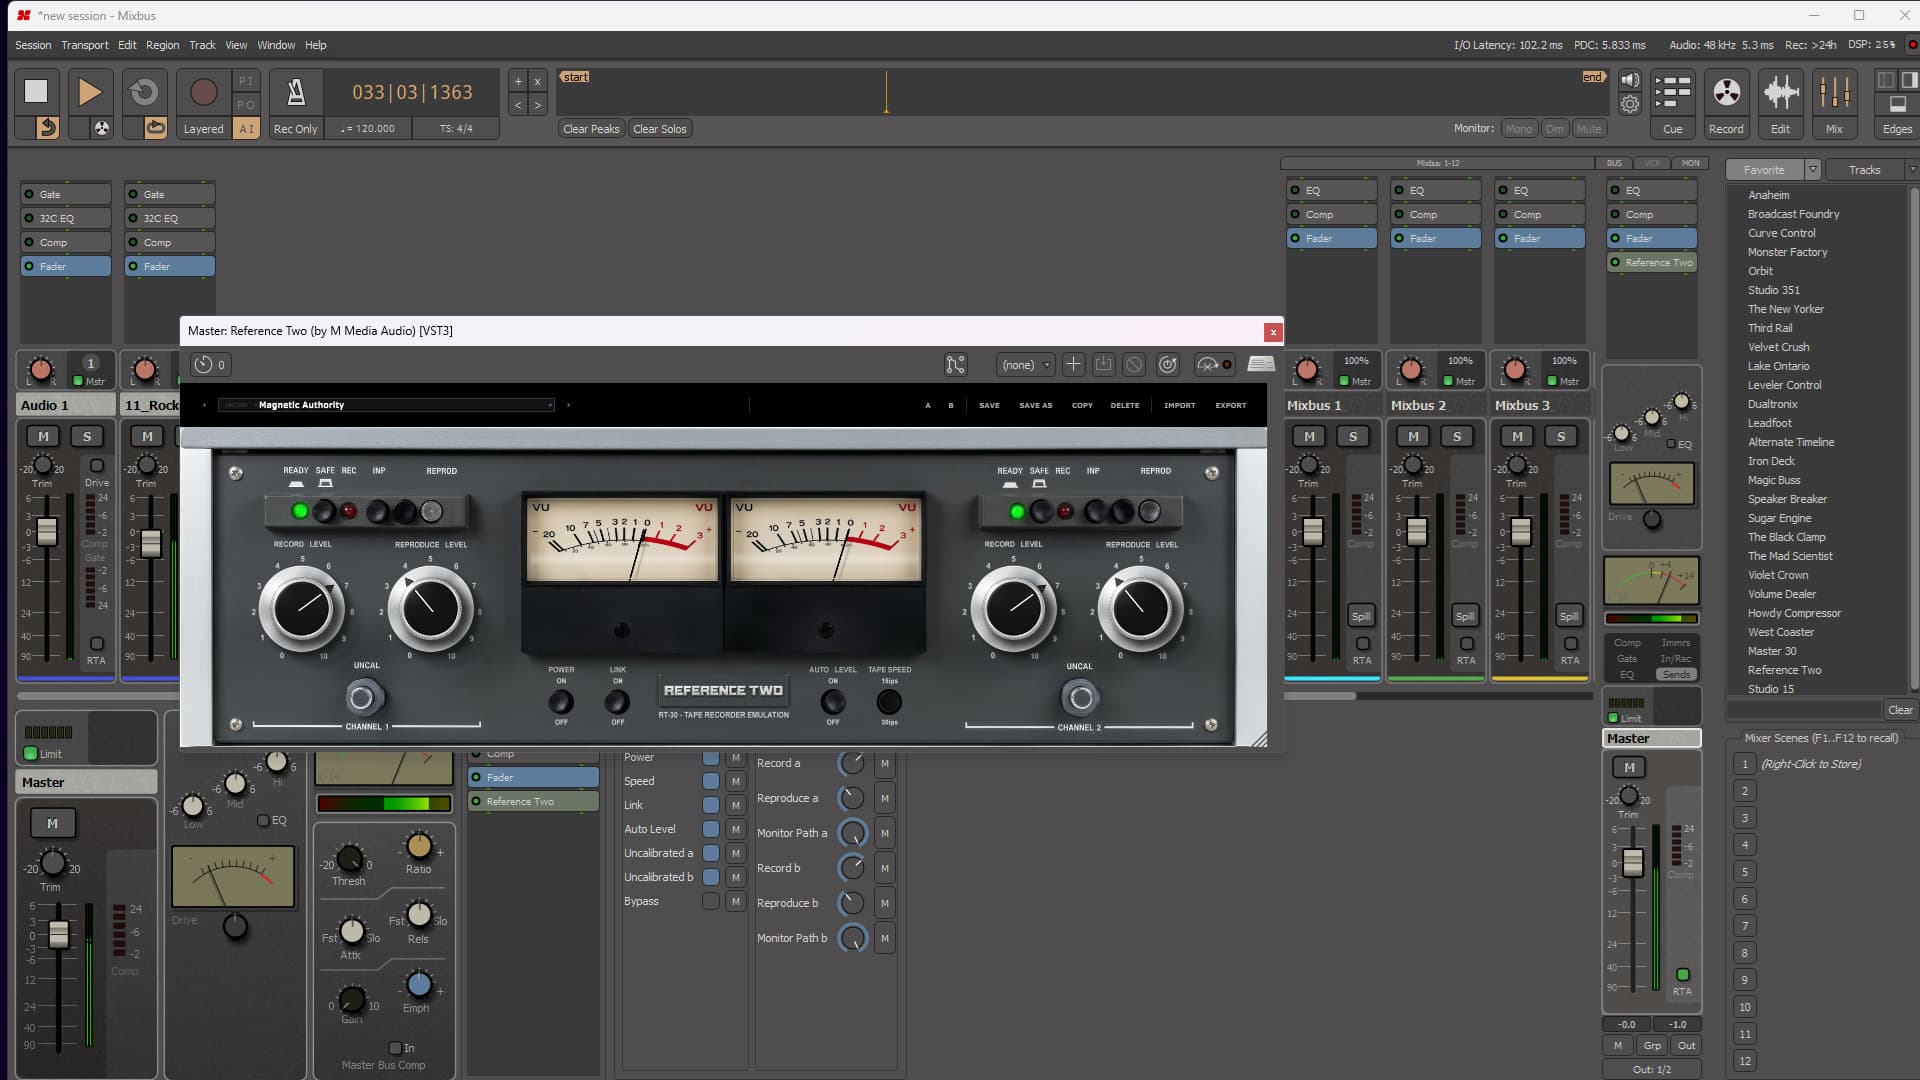Open plugin pin connections manager
The height and width of the screenshot is (1080, 1920).
956,365
